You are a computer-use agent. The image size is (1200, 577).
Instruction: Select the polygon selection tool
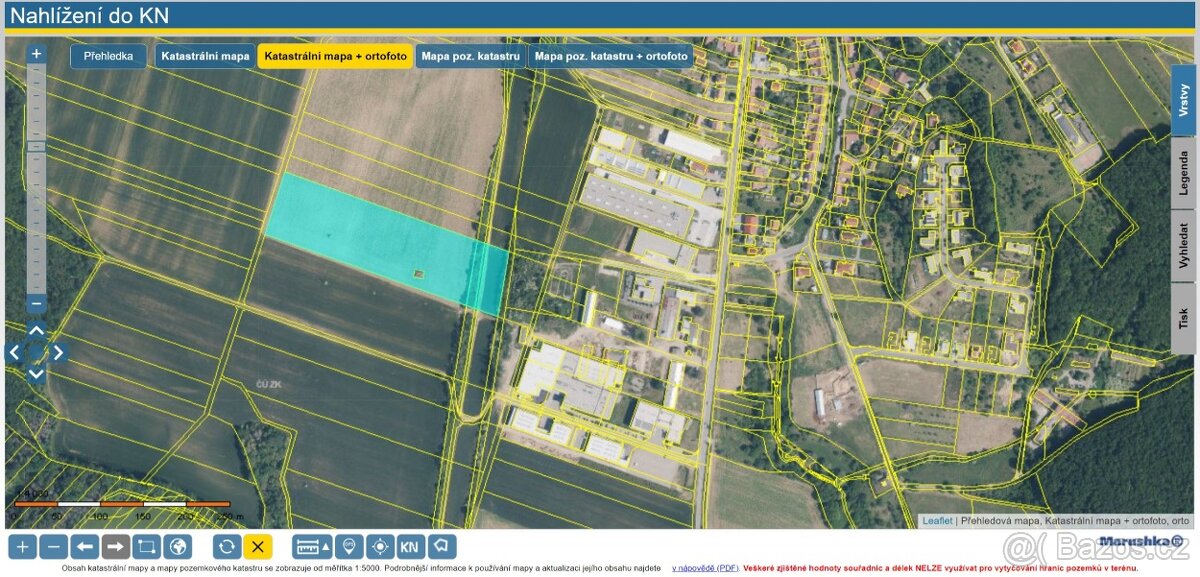(442, 546)
